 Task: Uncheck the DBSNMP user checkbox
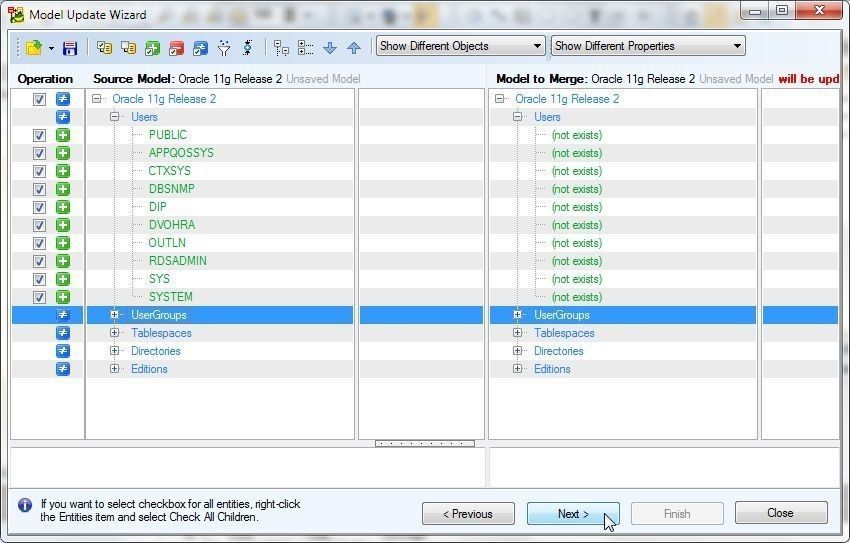click(39, 189)
